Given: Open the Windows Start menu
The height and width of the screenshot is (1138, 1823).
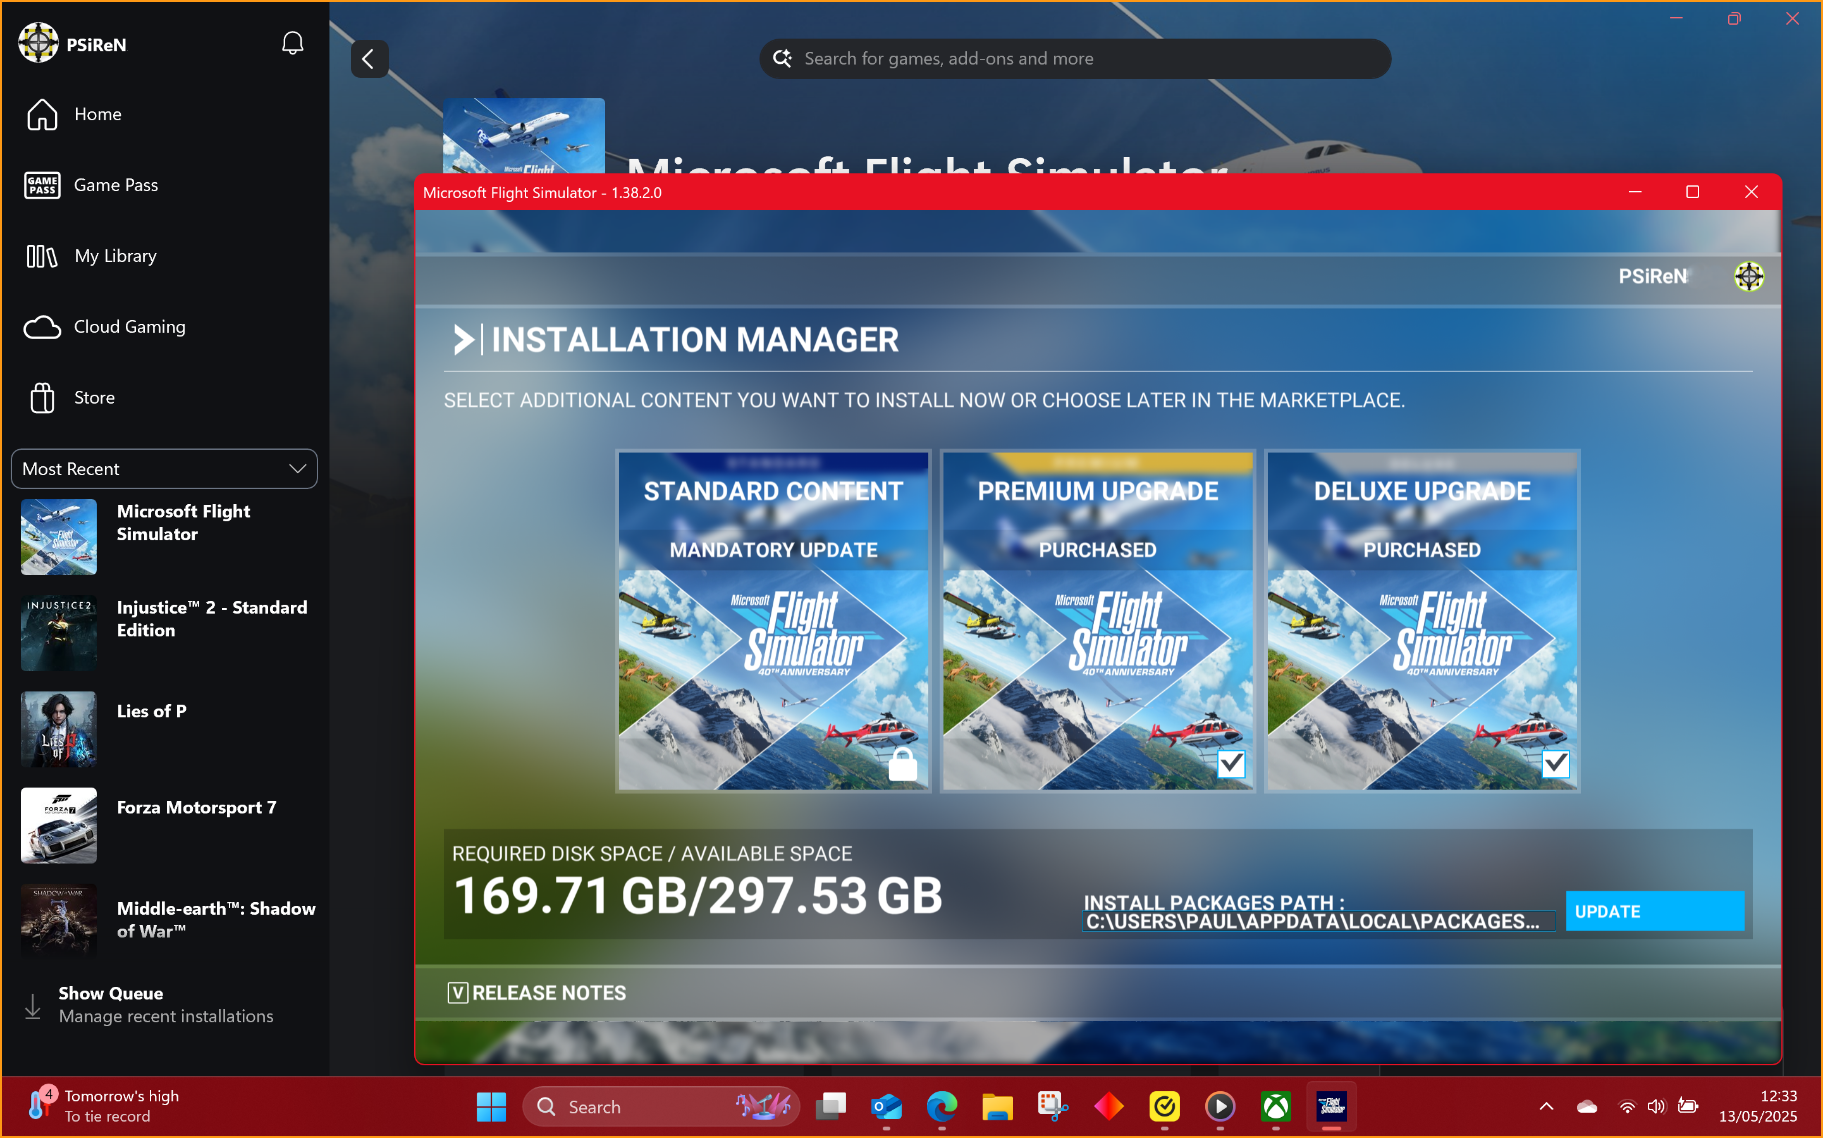Looking at the screenshot, I should tap(491, 1107).
